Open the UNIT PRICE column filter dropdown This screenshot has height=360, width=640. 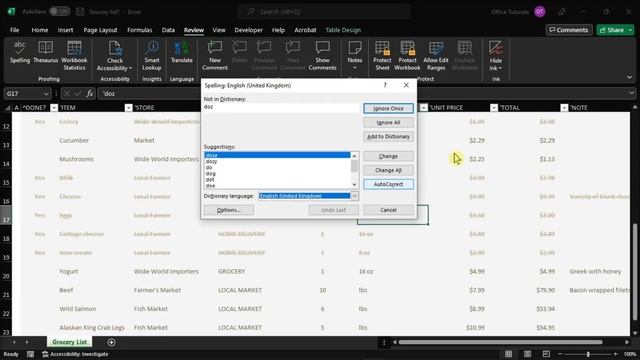(x=494, y=107)
